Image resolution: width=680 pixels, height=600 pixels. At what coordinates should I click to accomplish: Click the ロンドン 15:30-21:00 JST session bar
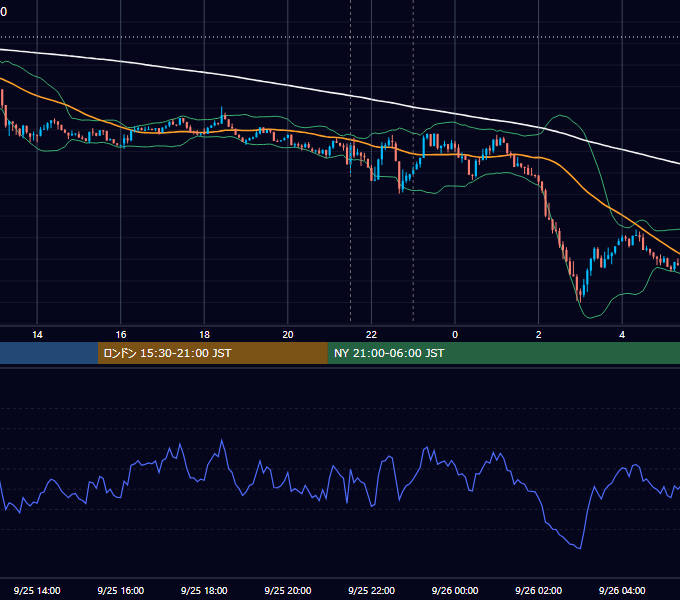coord(212,353)
